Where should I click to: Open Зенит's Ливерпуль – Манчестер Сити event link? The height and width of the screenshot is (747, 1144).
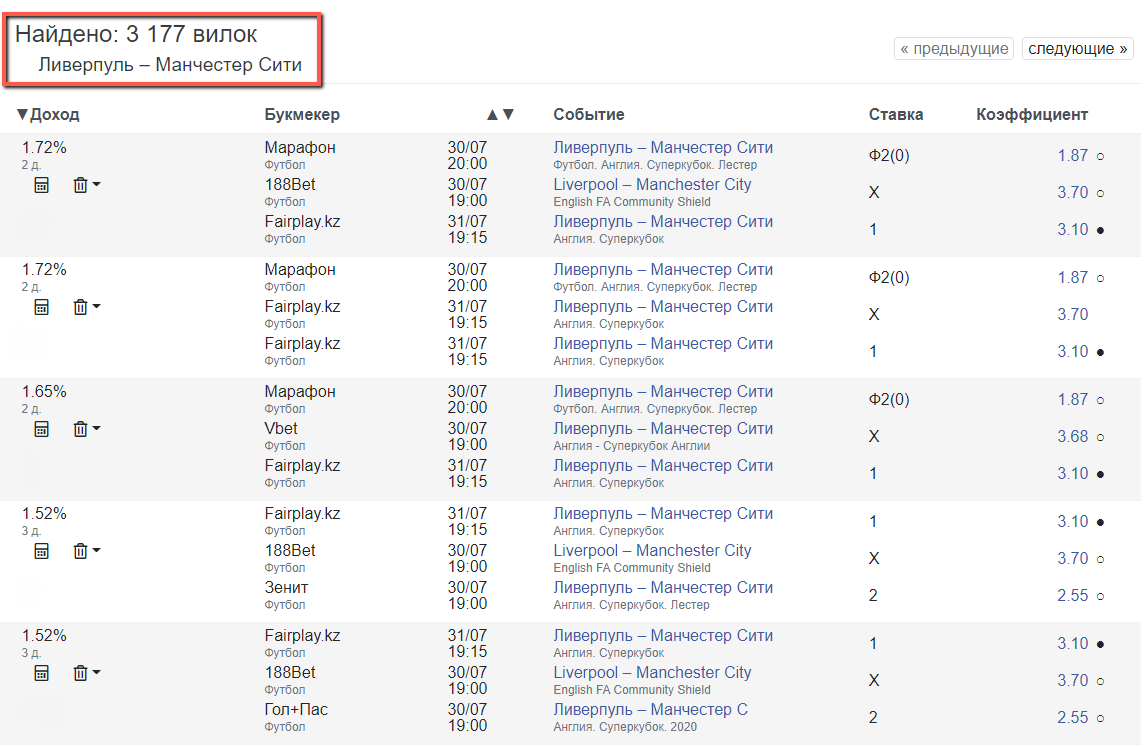pos(663,588)
